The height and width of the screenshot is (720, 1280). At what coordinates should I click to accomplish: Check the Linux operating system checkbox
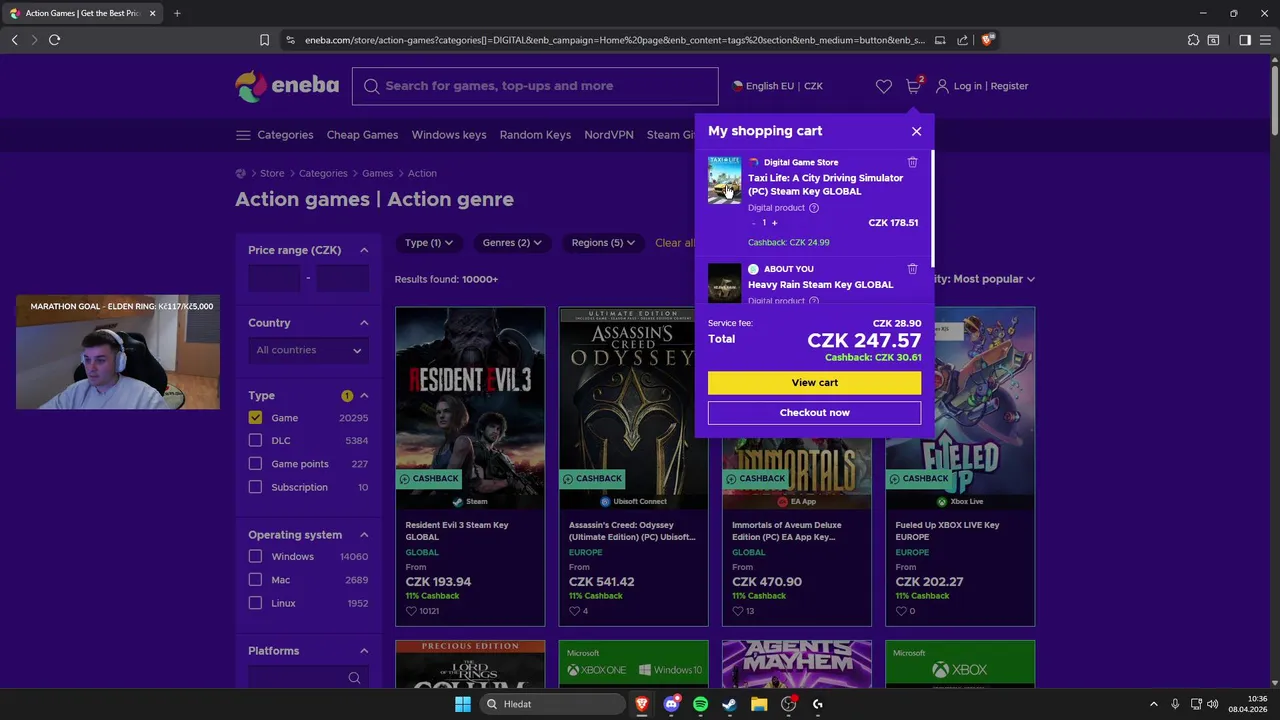[255, 603]
